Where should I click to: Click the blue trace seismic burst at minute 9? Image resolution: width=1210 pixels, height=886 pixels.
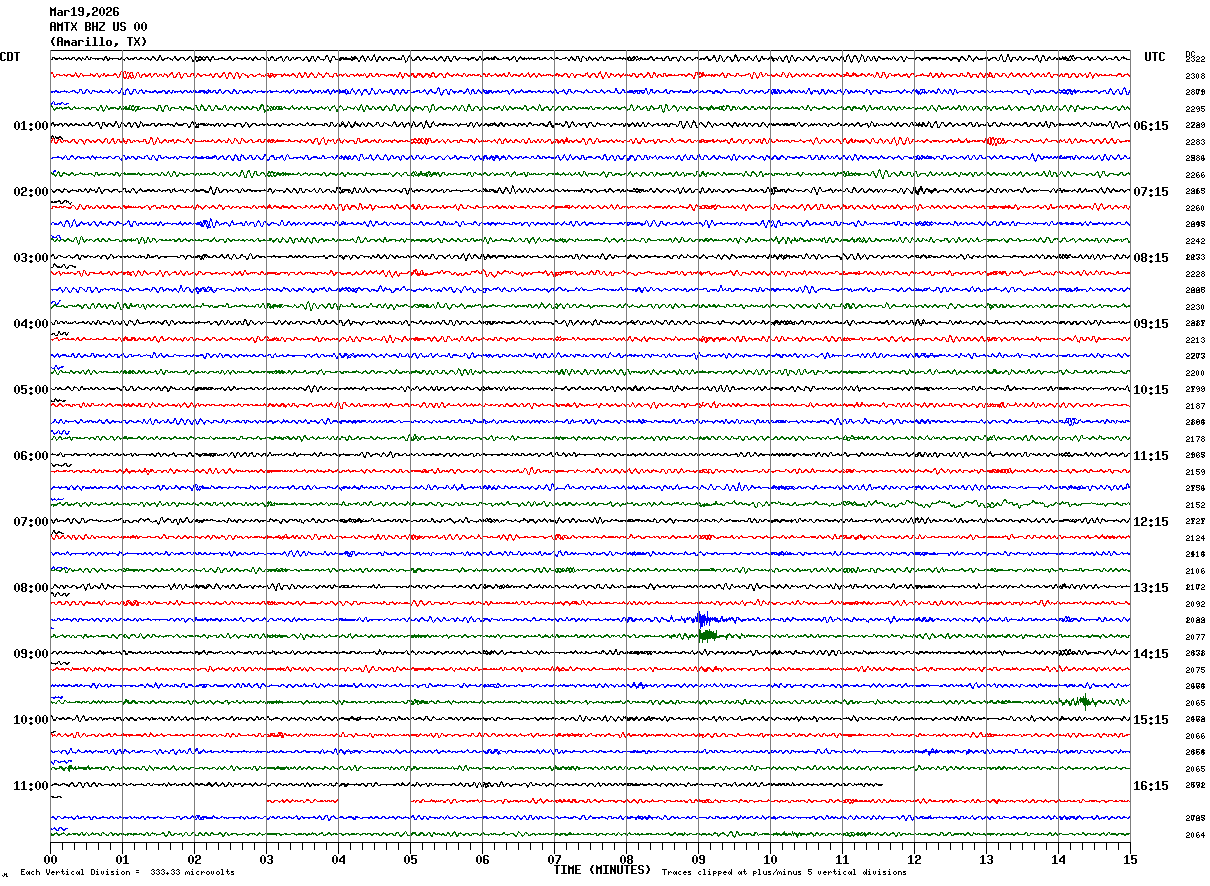coord(702,620)
